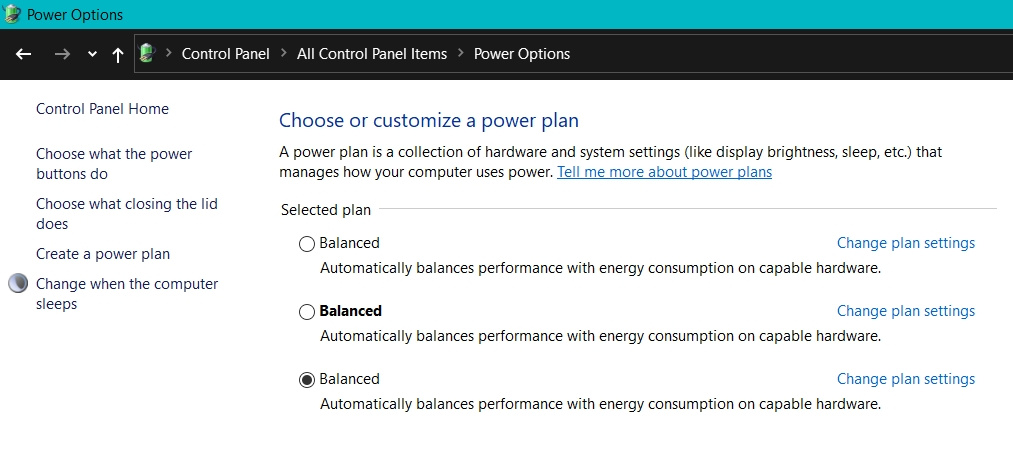The image size is (1013, 467).
Task: Change plan settings for the bold Balanced plan
Action: pyautogui.click(x=905, y=311)
